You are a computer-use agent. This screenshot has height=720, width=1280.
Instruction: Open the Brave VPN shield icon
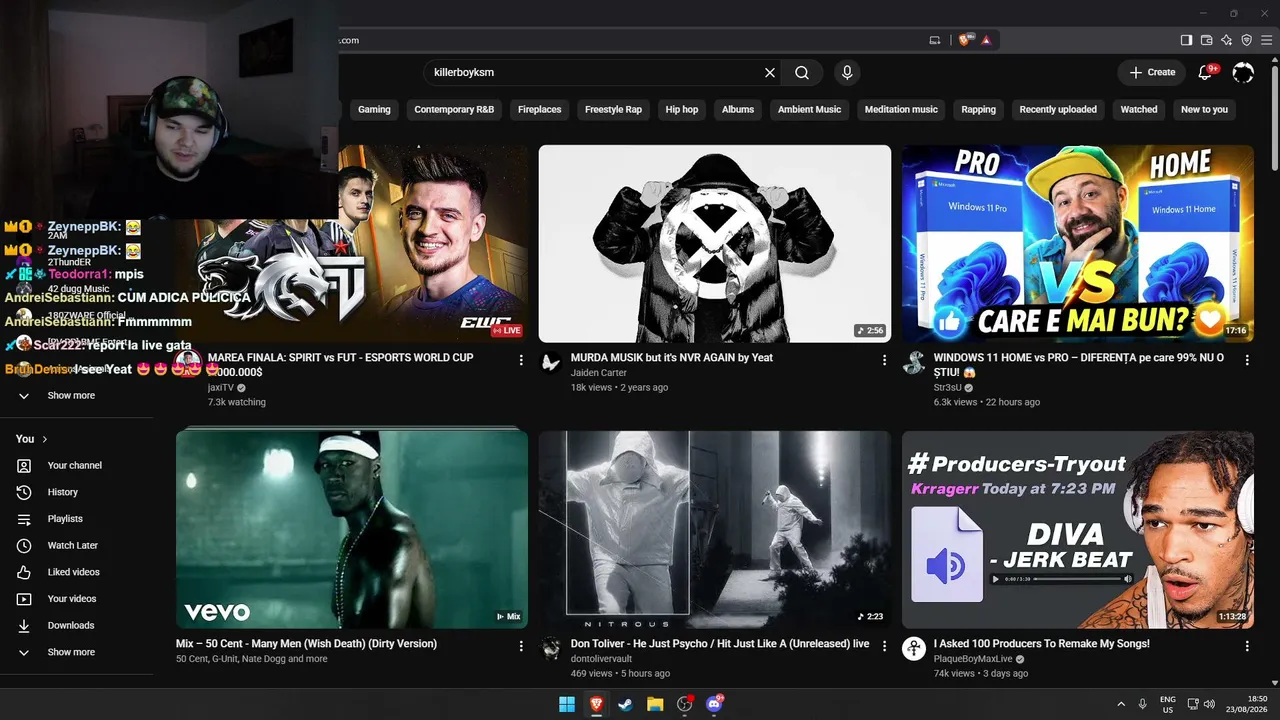(x=1246, y=40)
